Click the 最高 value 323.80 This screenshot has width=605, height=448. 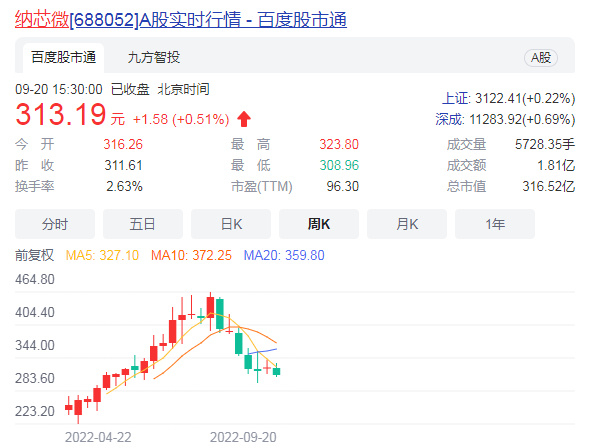pyautogui.click(x=339, y=144)
